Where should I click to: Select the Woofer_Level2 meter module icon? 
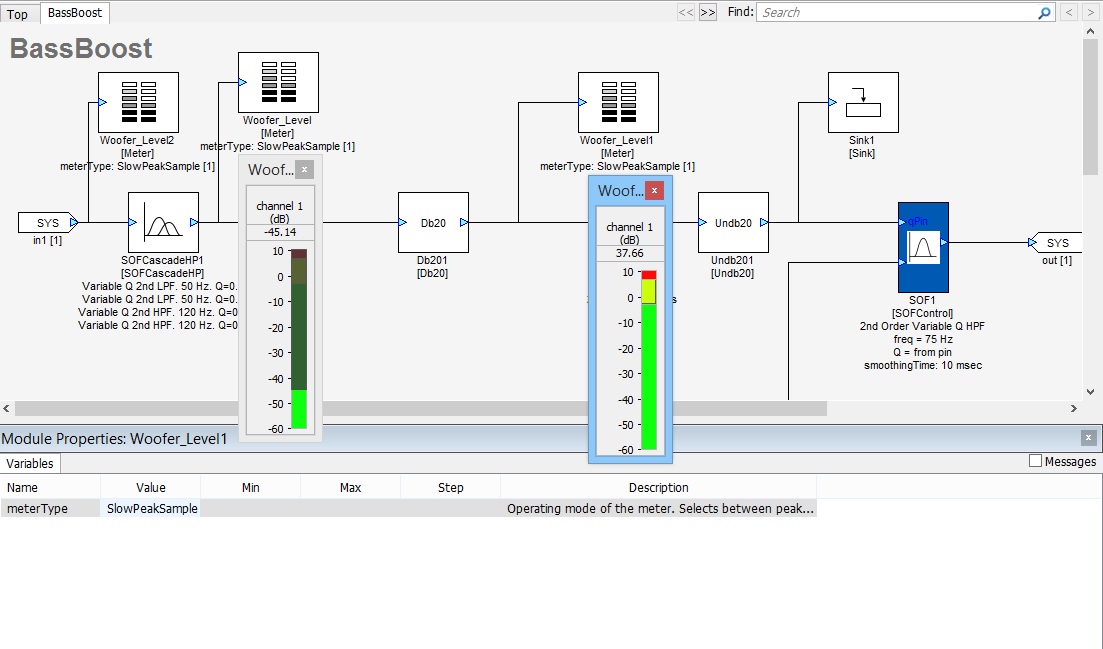(139, 102)
